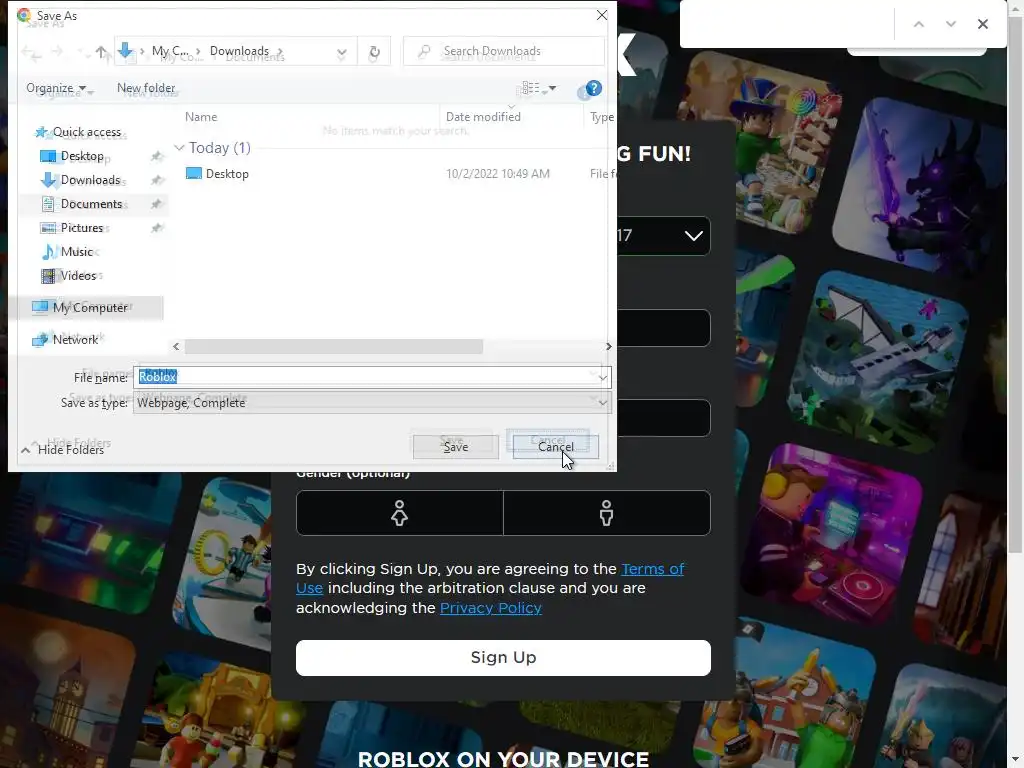
Task: Open Downloads in the sidebar
Action: 90,180
